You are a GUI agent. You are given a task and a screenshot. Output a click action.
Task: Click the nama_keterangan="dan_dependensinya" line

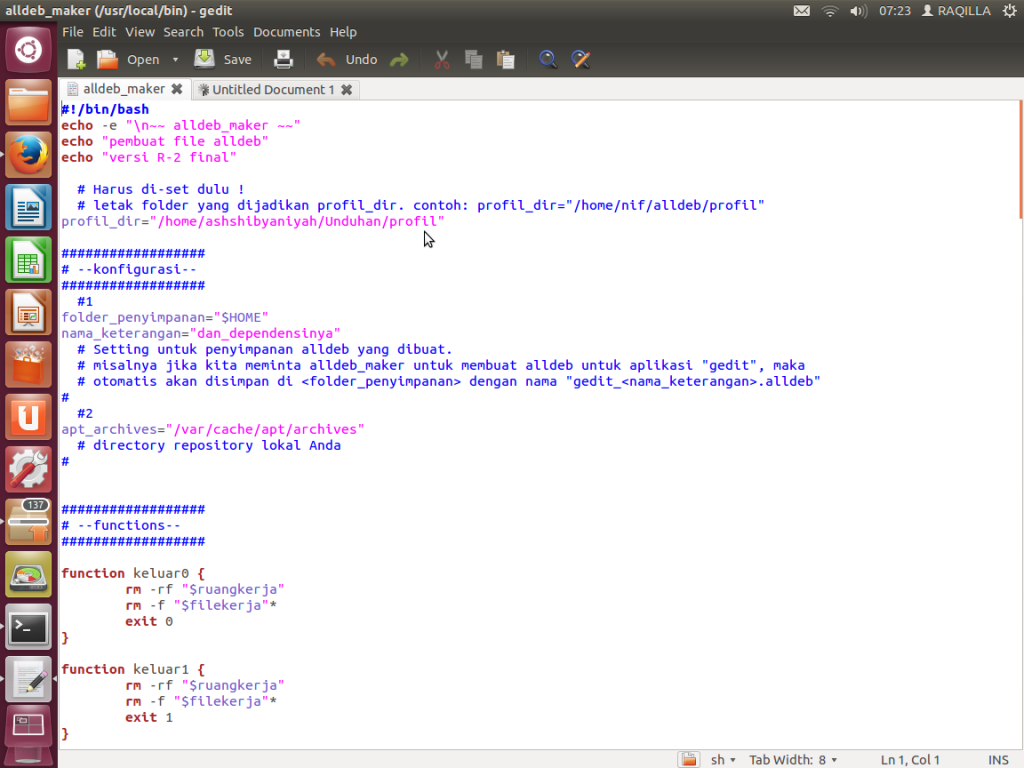201,333
